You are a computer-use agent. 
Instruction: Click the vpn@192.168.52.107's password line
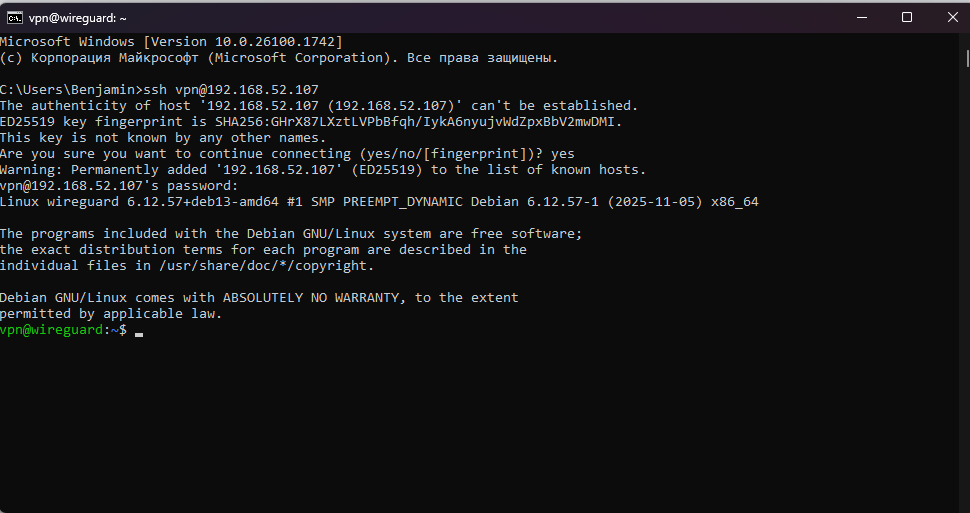(119, 185)
